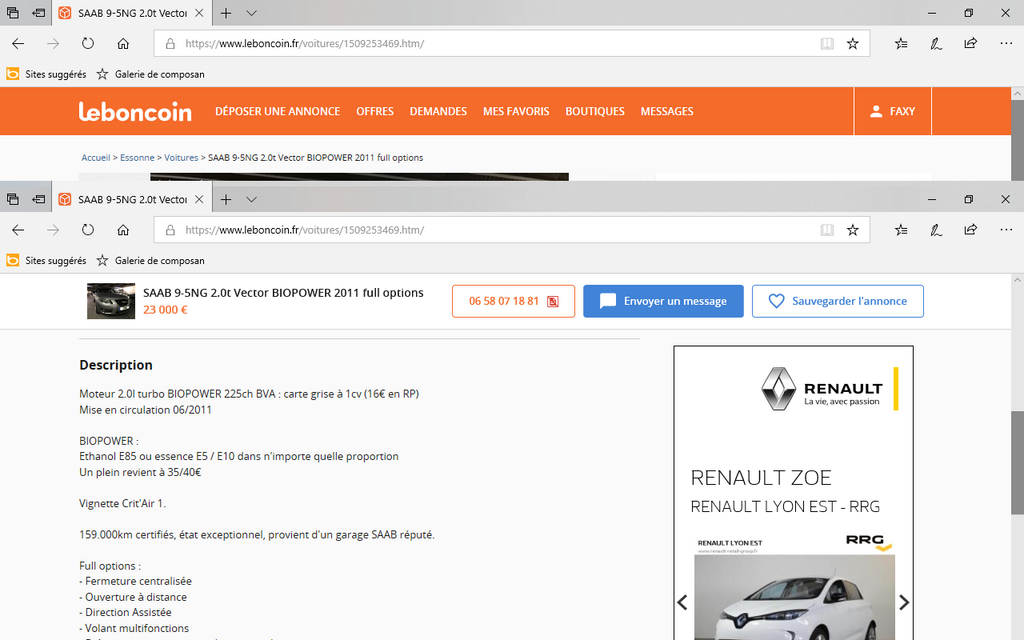Click Forward arrow in upper browser window
Screen dimensions: 1024x640
(53, 44)
